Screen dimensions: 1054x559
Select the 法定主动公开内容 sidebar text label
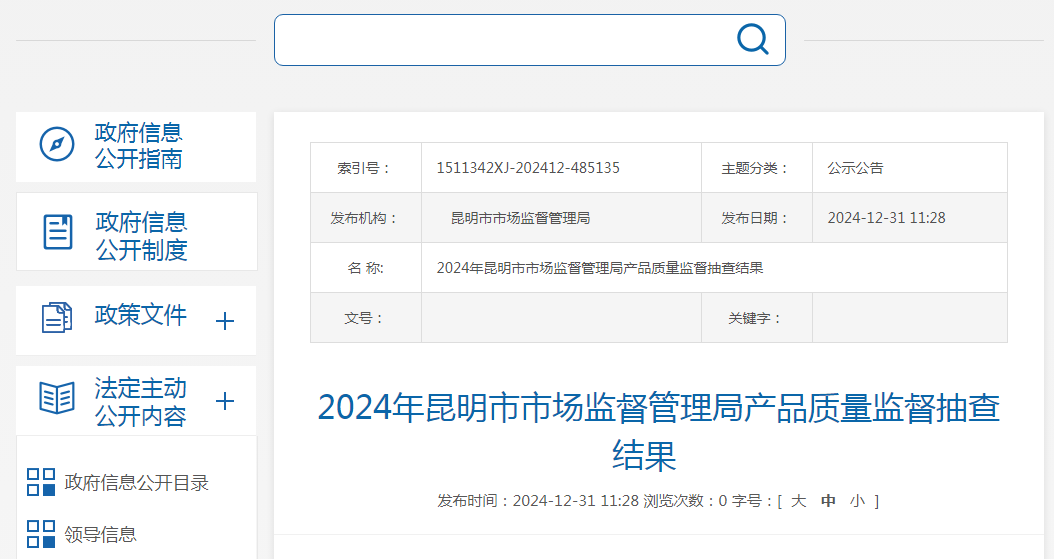141,402
